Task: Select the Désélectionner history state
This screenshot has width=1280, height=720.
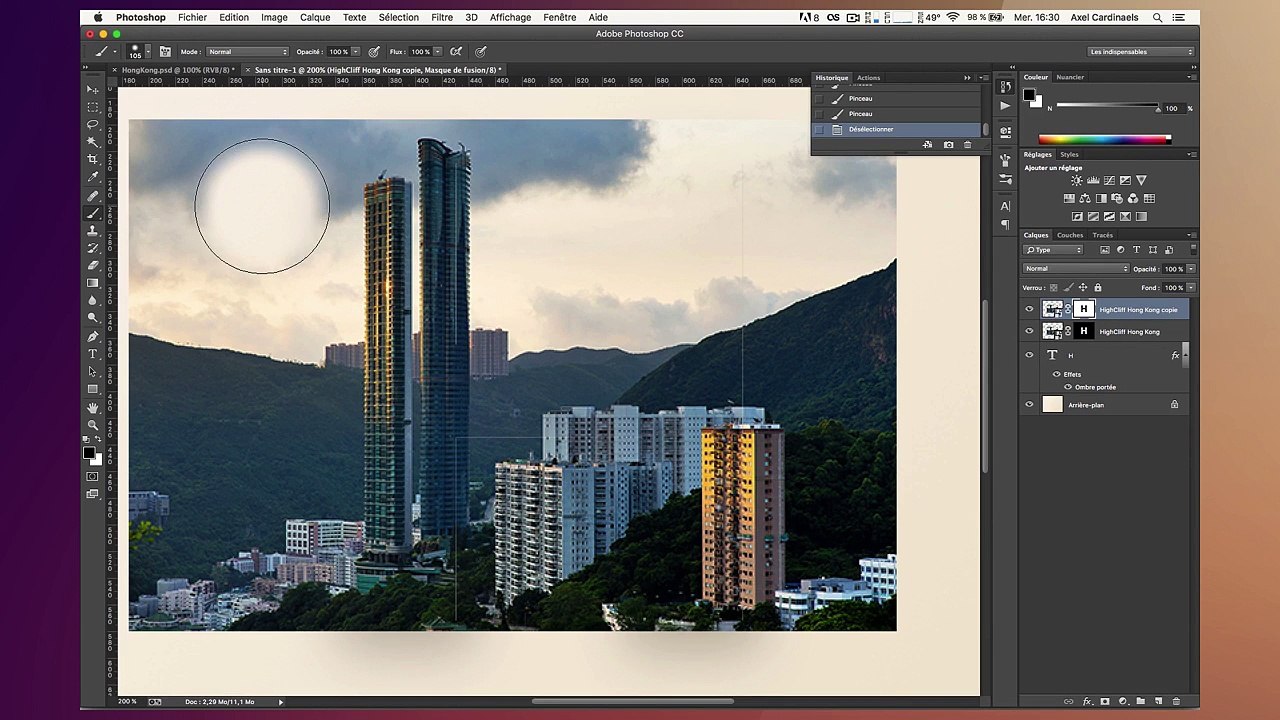Action: [897, 129]
